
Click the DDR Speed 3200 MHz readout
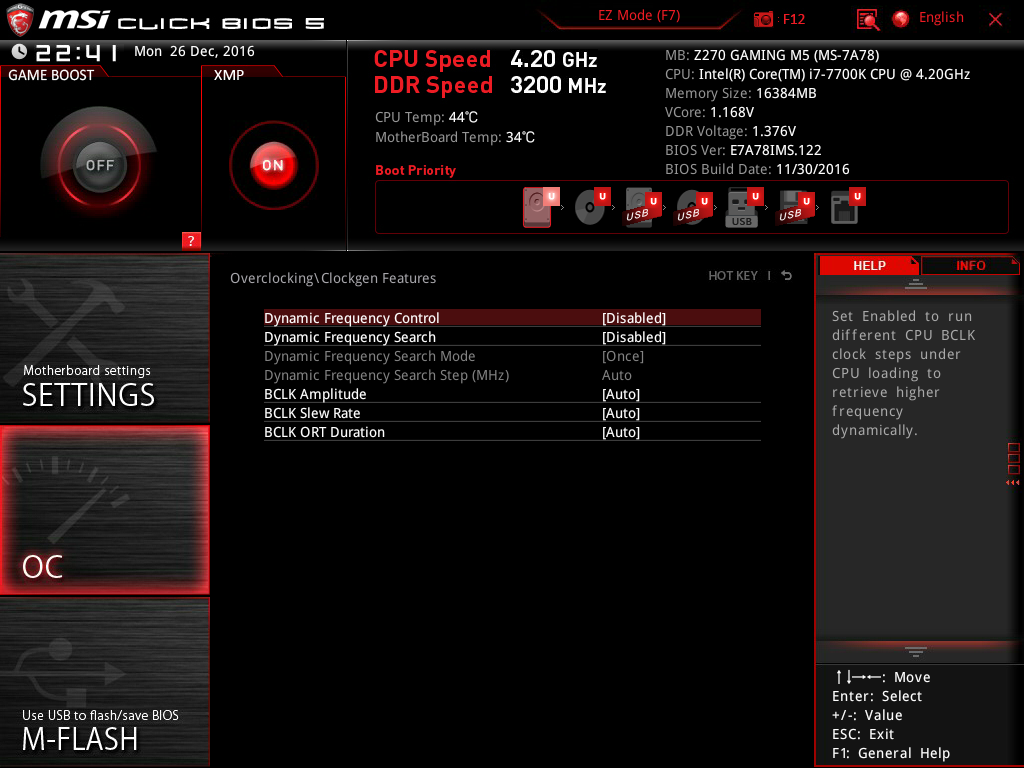tap(490, 86)
